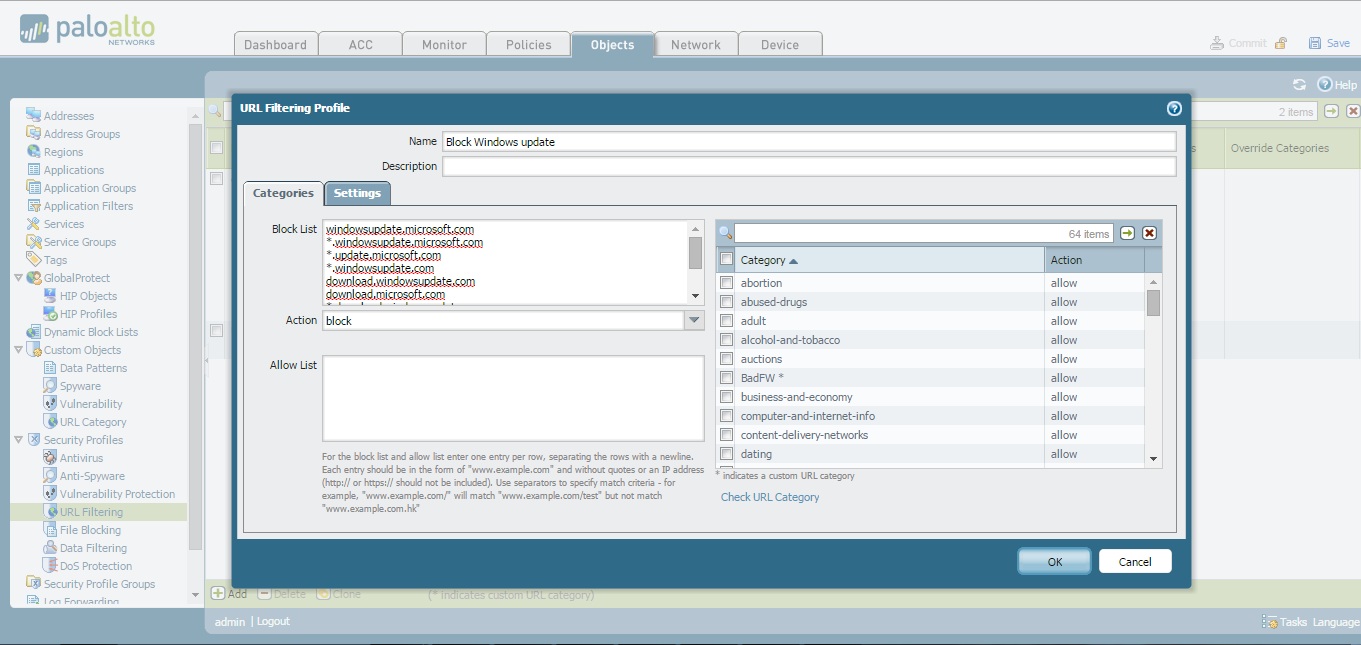Click the help icon in dialog title bar
This screenshot has width=1361, height=645.
point(1174,108)
